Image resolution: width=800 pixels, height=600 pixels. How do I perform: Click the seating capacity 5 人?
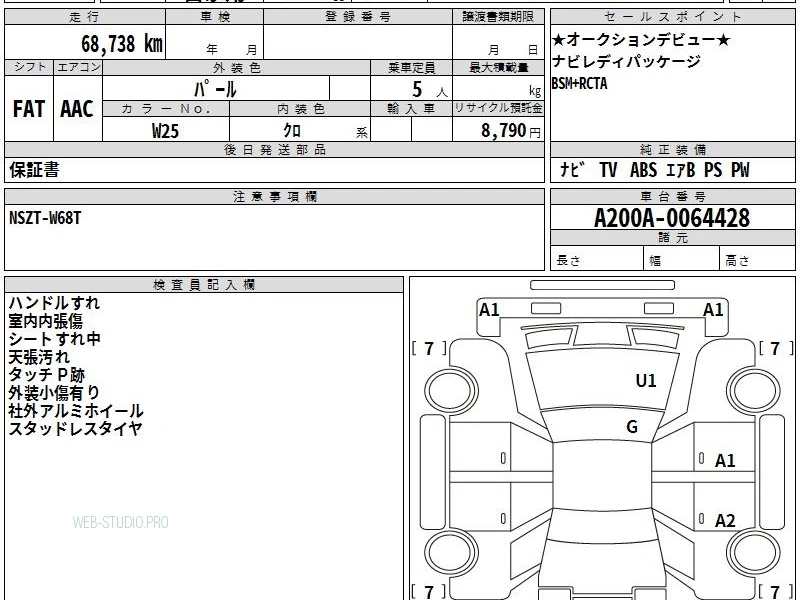(x=429, y=90)
